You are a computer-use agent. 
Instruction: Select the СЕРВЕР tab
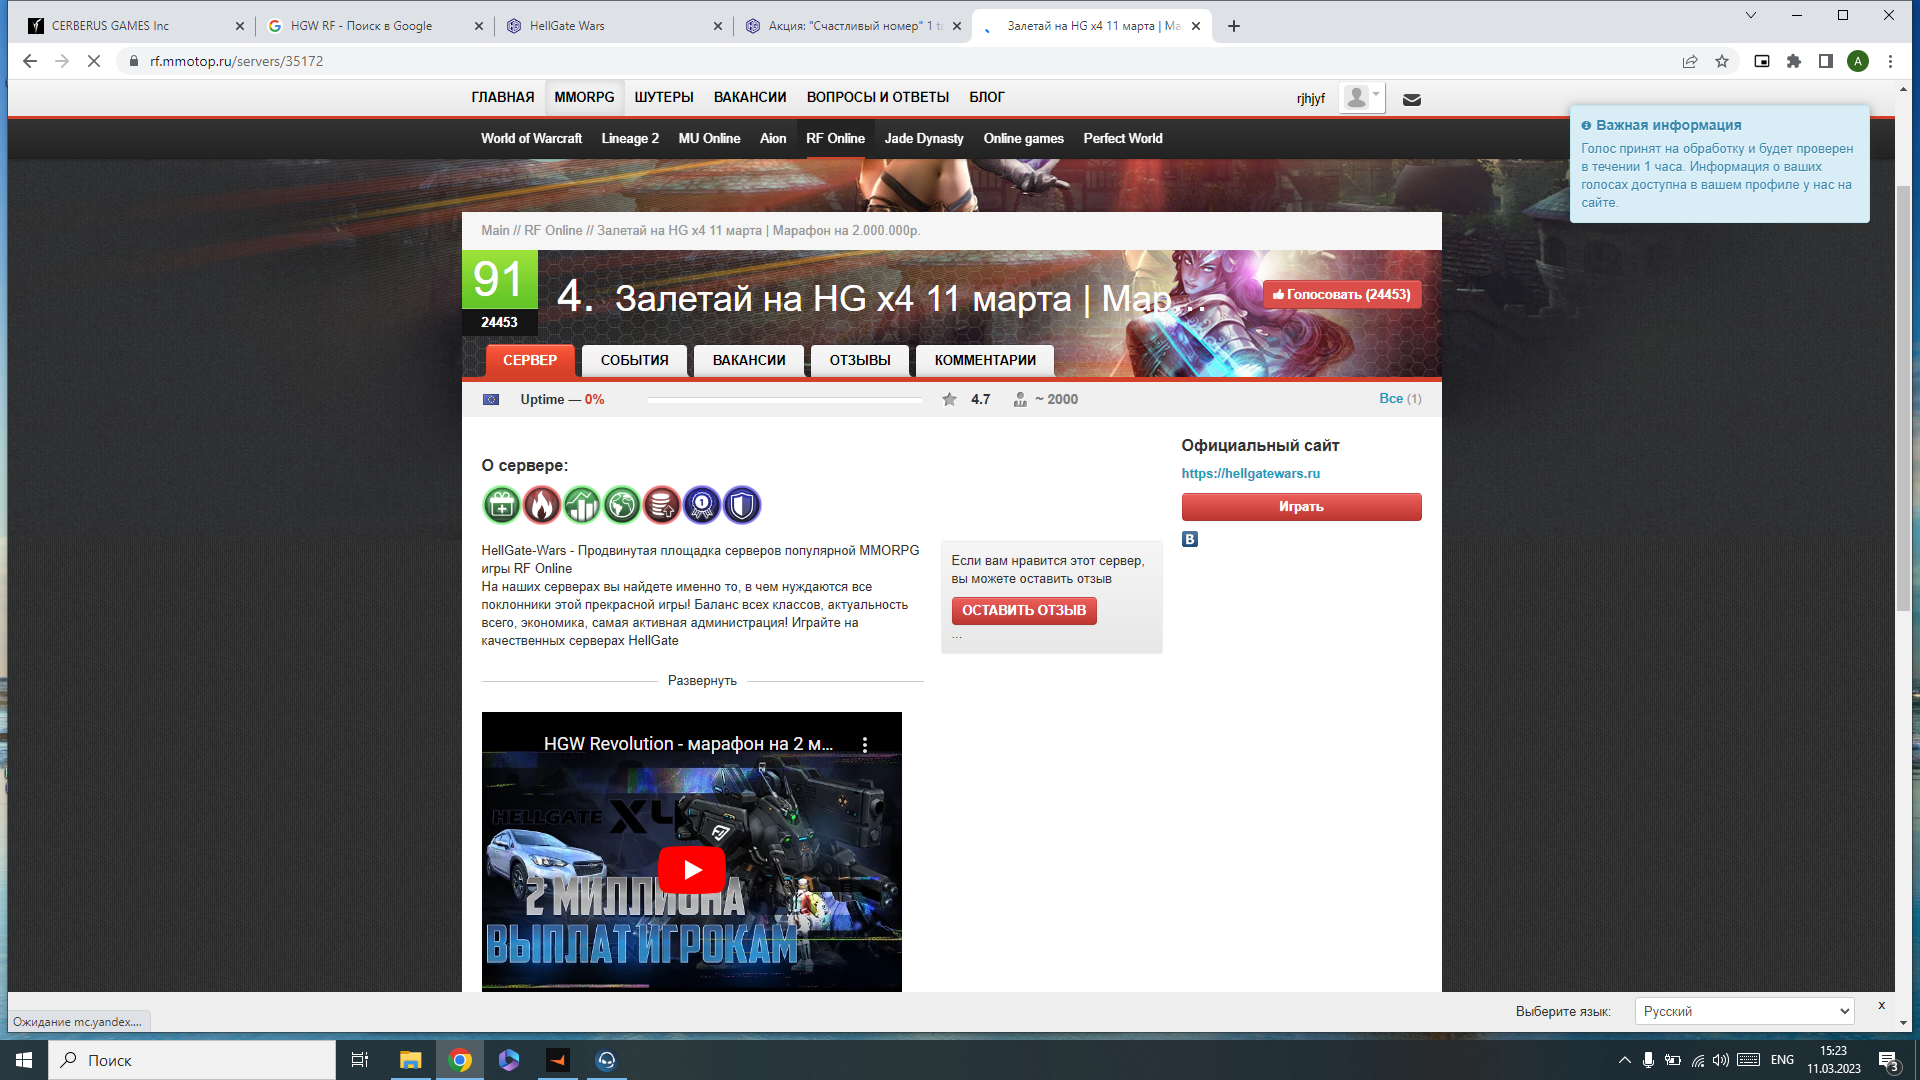[x=530, y=361]
